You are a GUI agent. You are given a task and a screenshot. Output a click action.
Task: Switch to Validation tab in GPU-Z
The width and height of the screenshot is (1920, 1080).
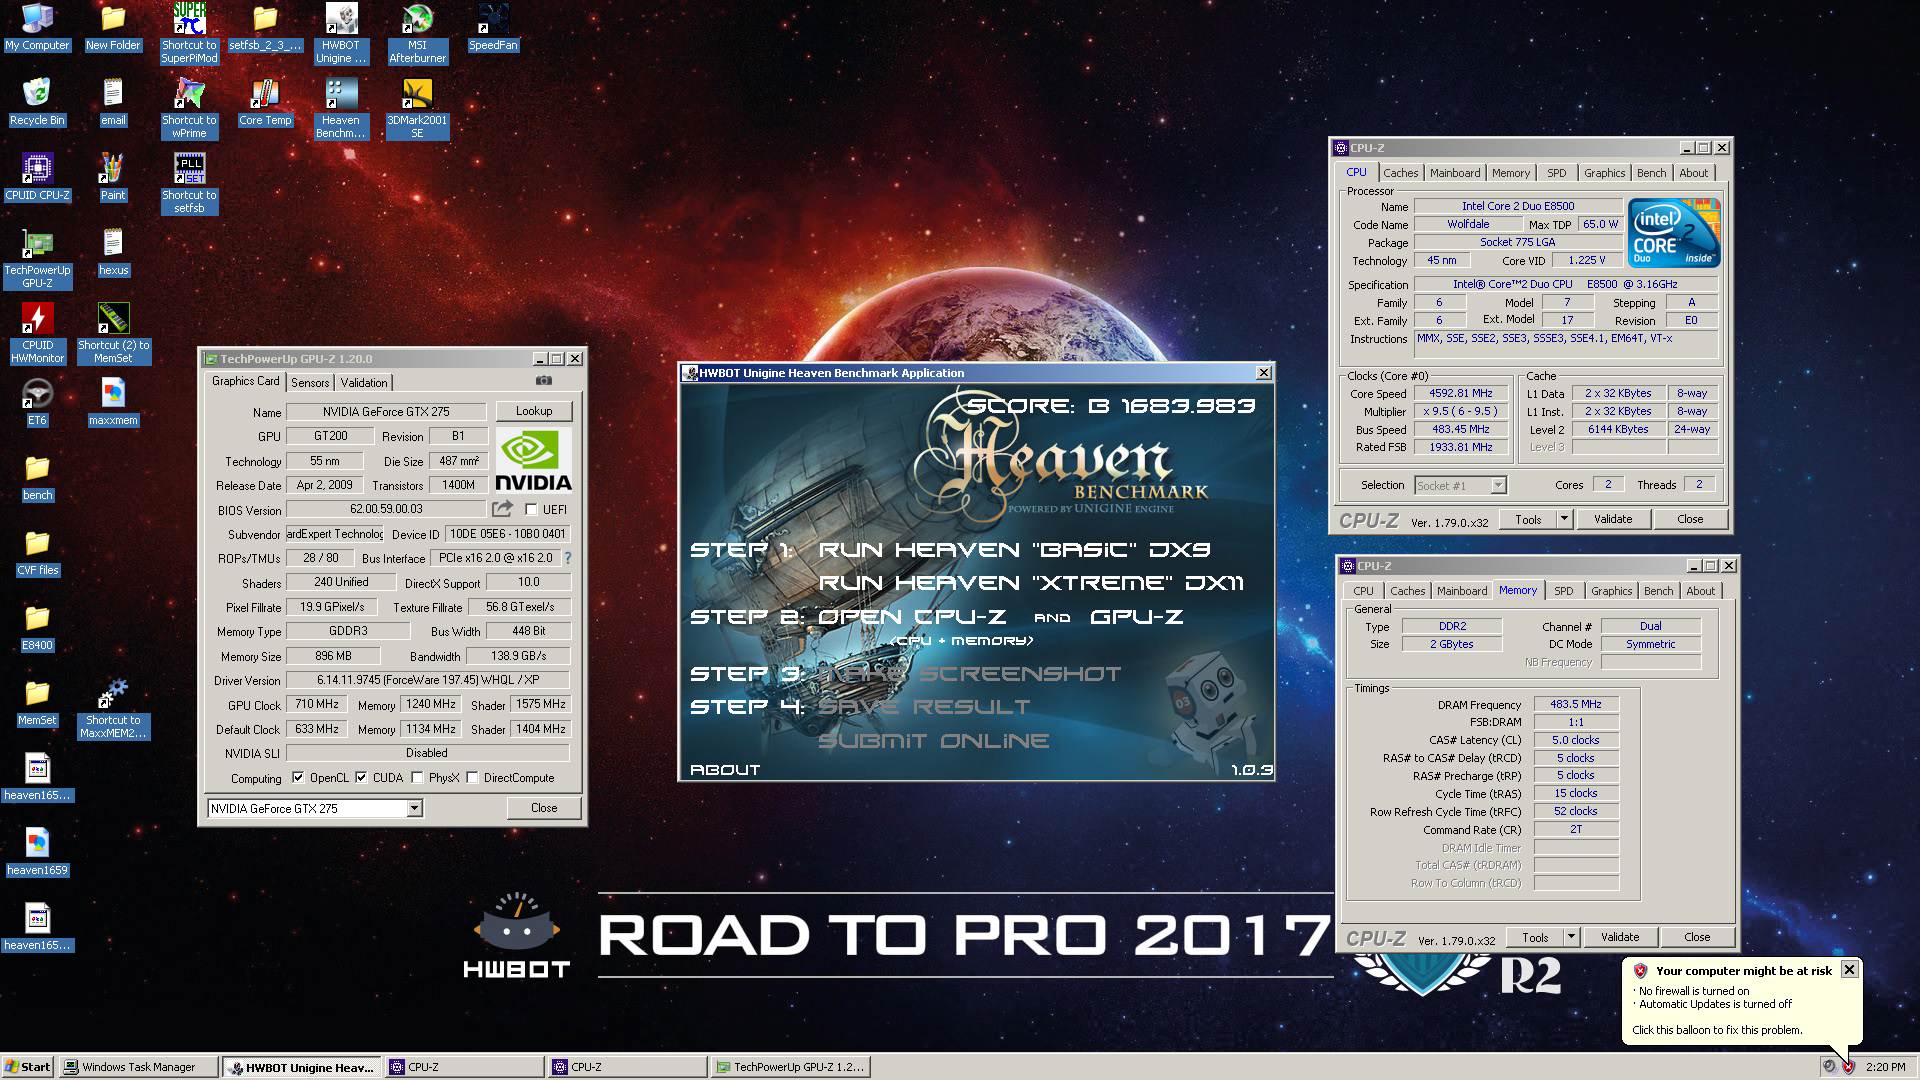pos(364,382)
